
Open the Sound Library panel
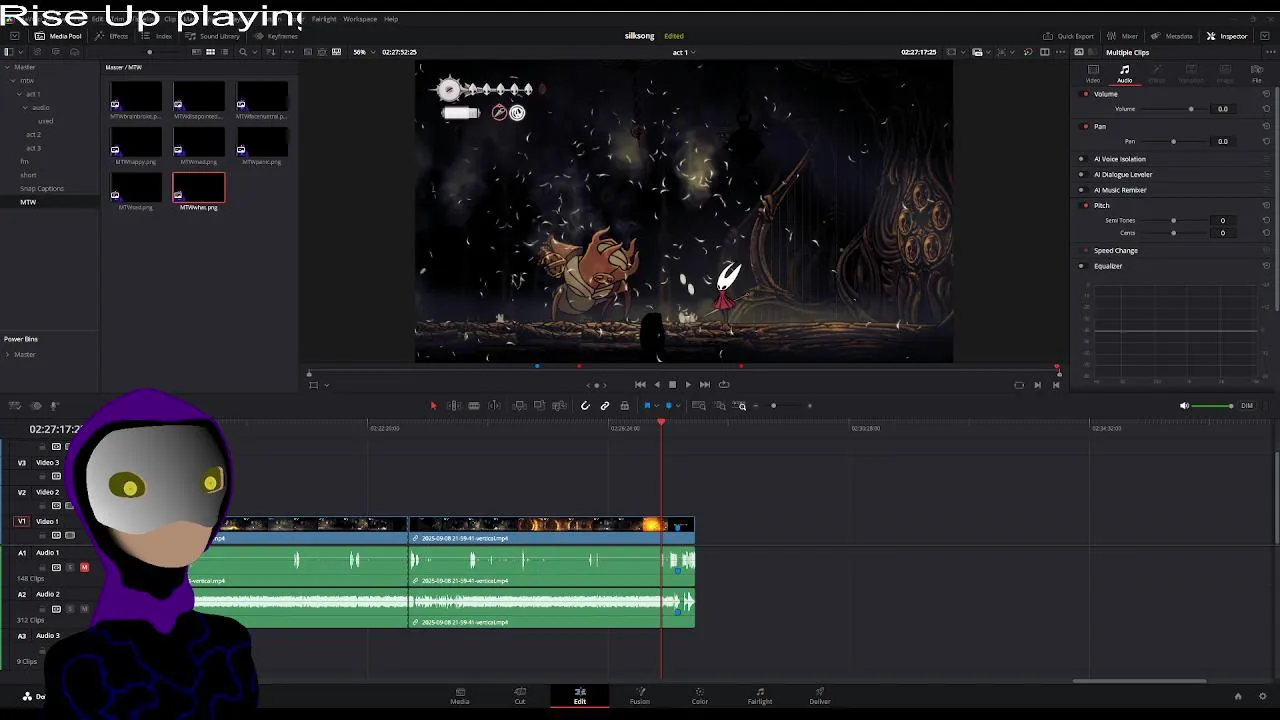213,36
